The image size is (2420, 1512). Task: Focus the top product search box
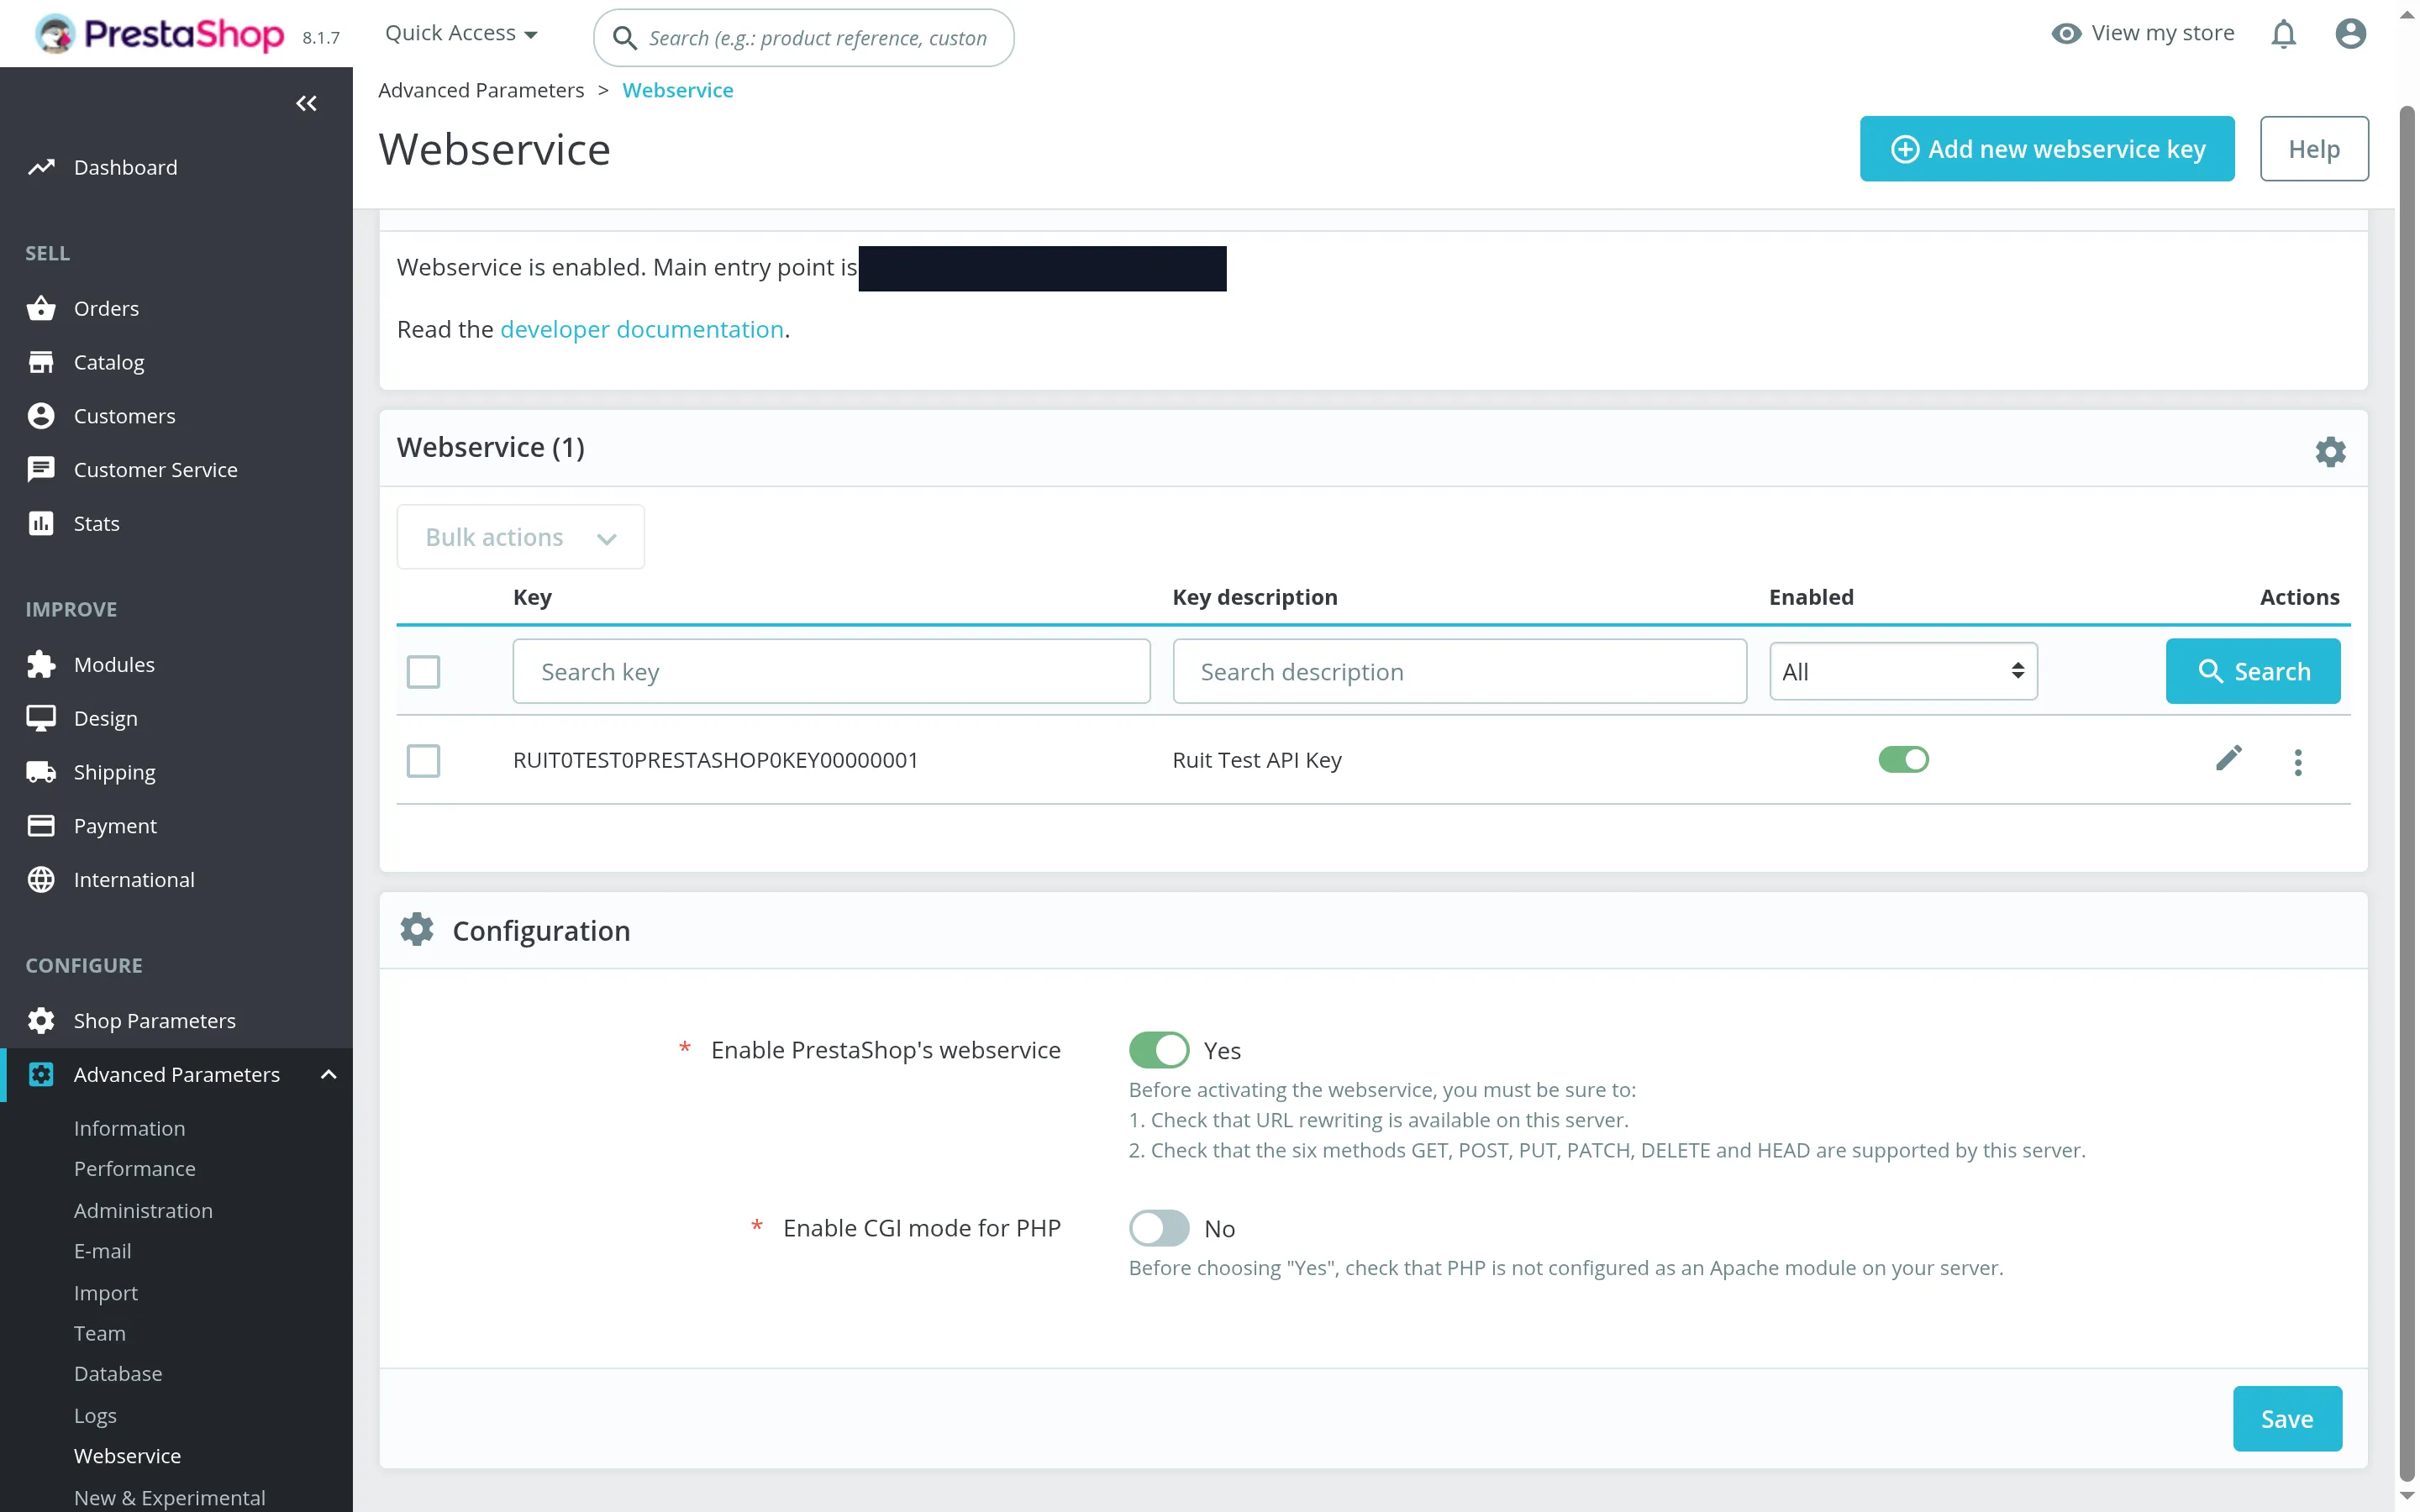pyautogui.click(x=804, y=38)
